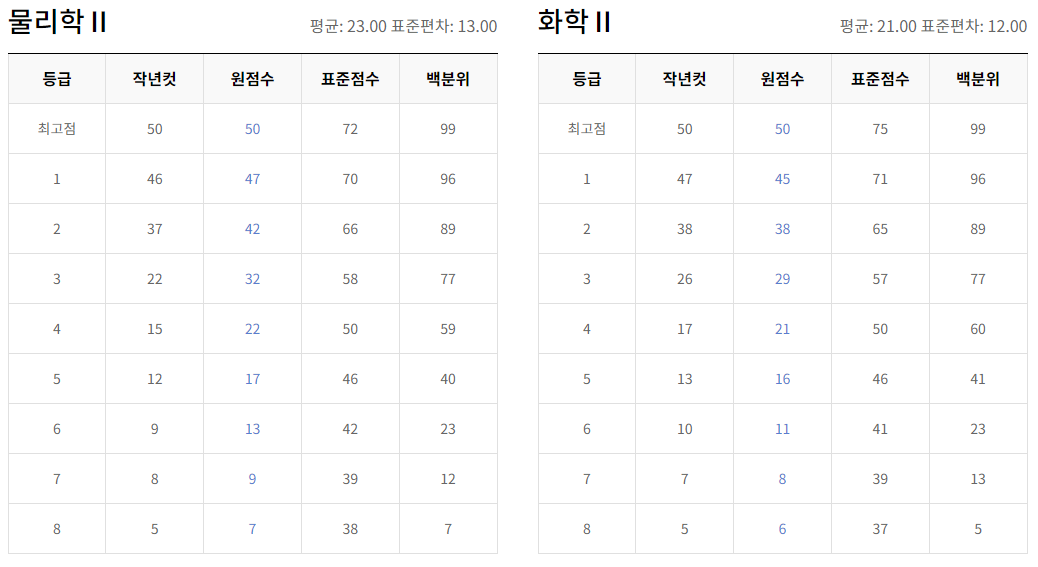Screen dimensions: 1038x567
Task: Click the 화학 II table title
Action: pos(574,22)
